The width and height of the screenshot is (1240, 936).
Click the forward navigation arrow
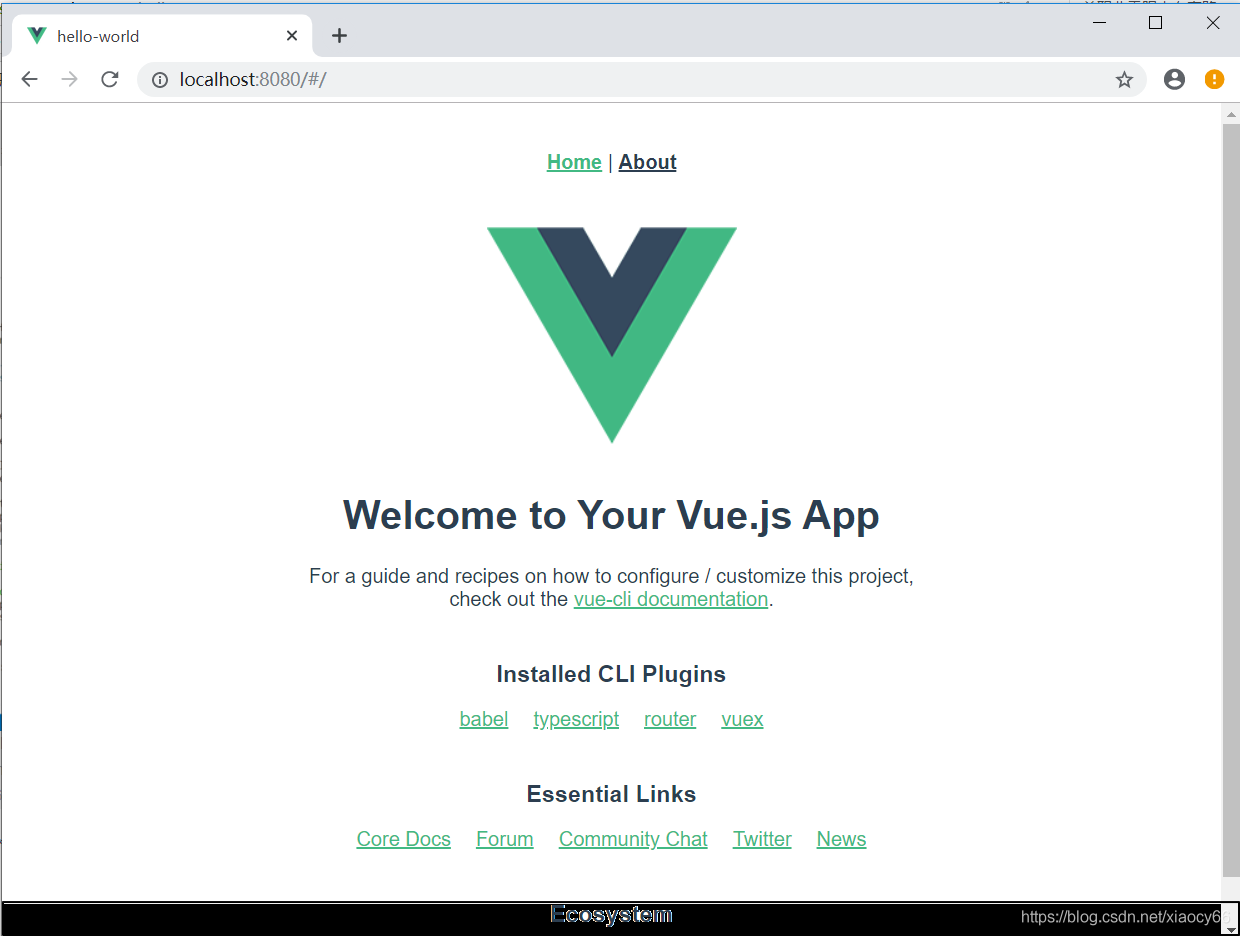(69, 79)
